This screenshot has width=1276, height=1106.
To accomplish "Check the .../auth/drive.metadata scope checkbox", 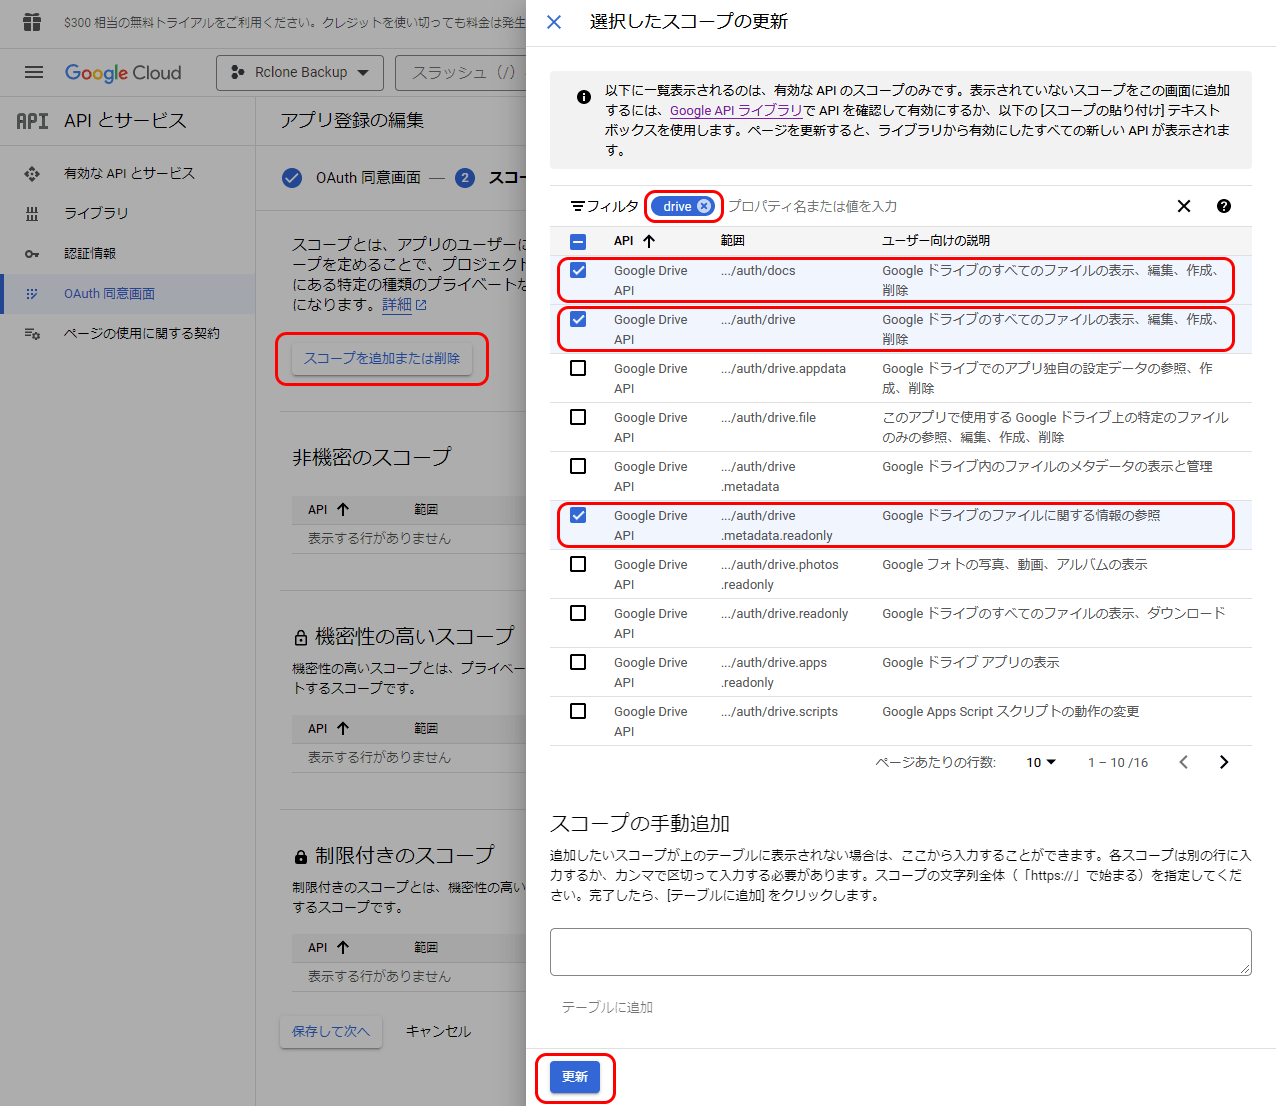I will pos(578,466).
